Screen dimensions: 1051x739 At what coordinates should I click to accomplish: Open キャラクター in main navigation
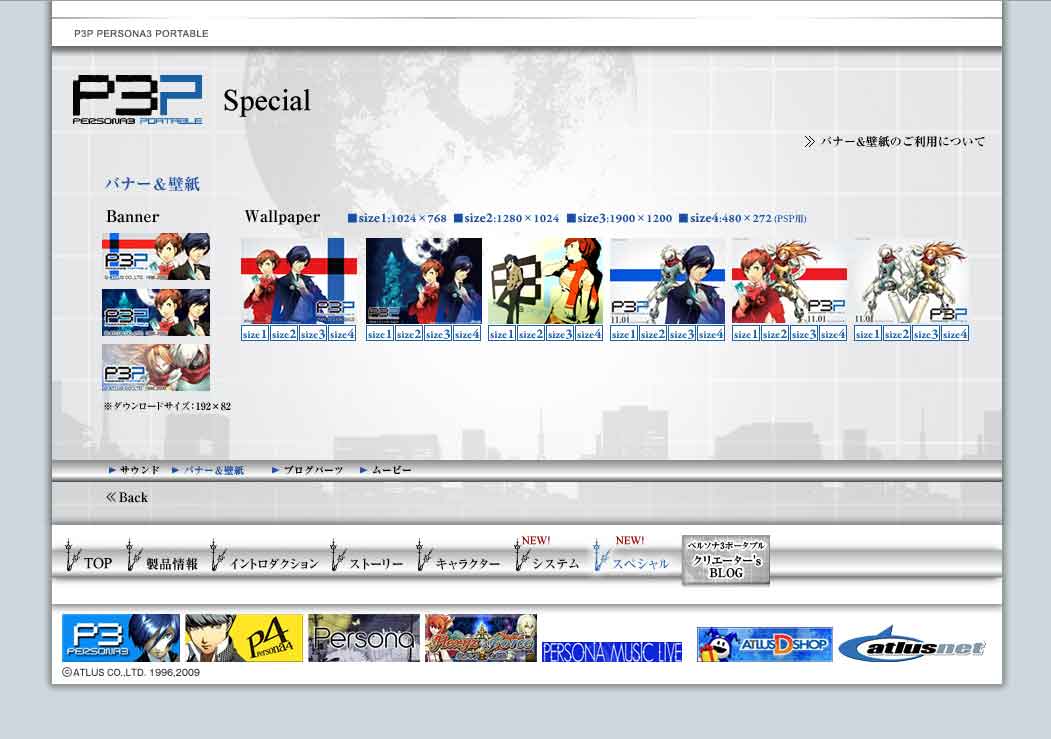[458, 558]
